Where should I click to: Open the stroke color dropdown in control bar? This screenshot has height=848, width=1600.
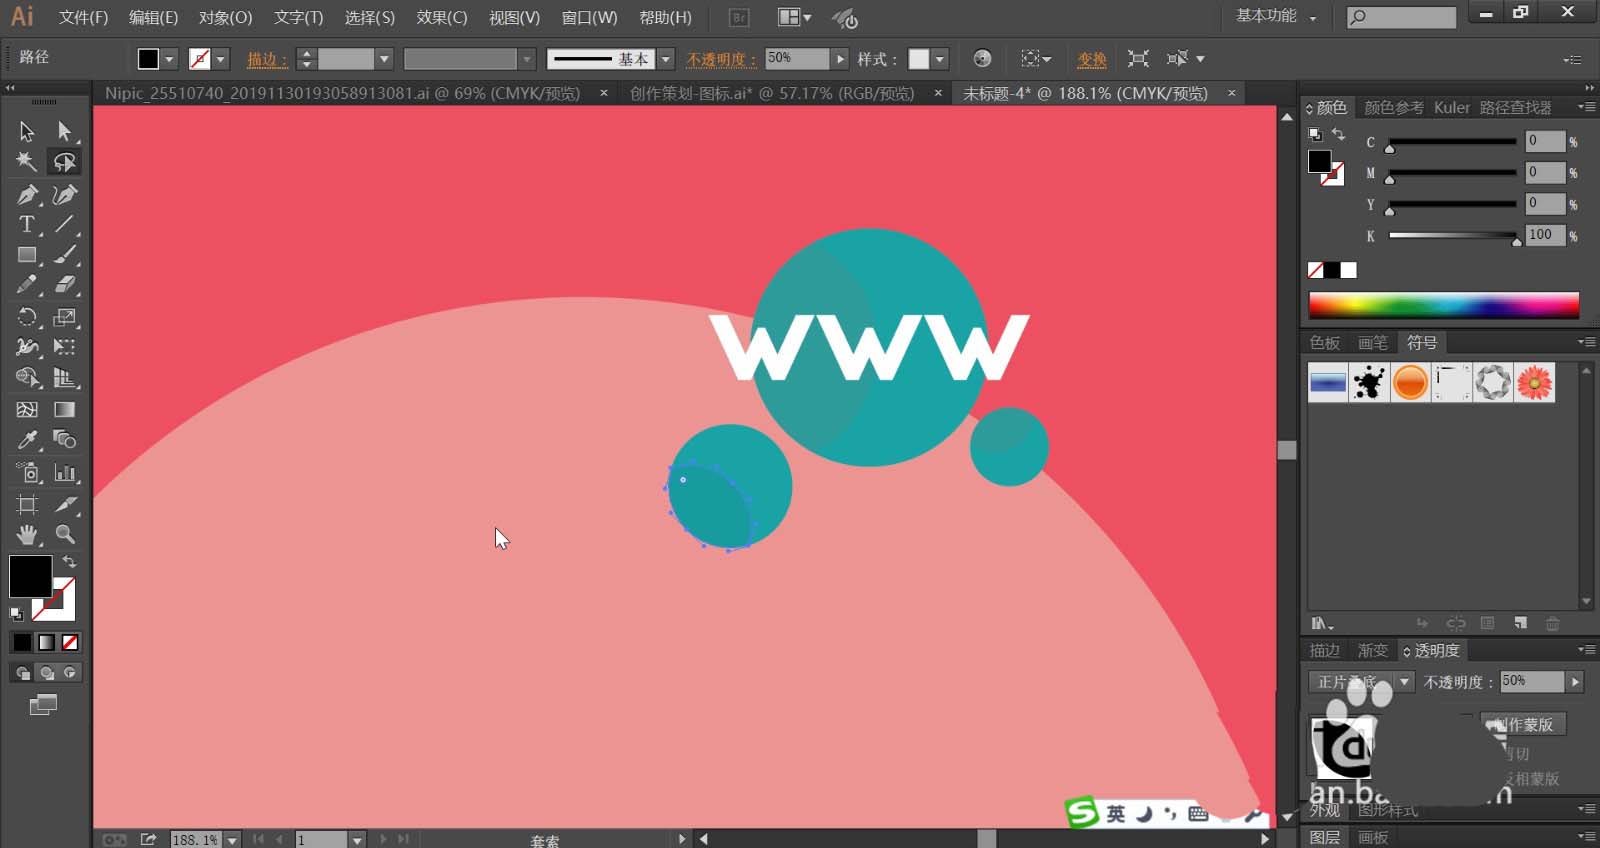[x=221, y=59]
